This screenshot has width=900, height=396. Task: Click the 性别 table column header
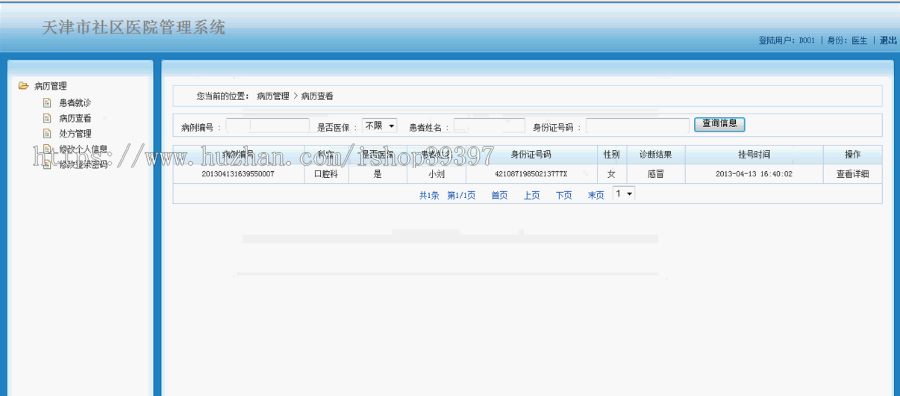(611, 155)
